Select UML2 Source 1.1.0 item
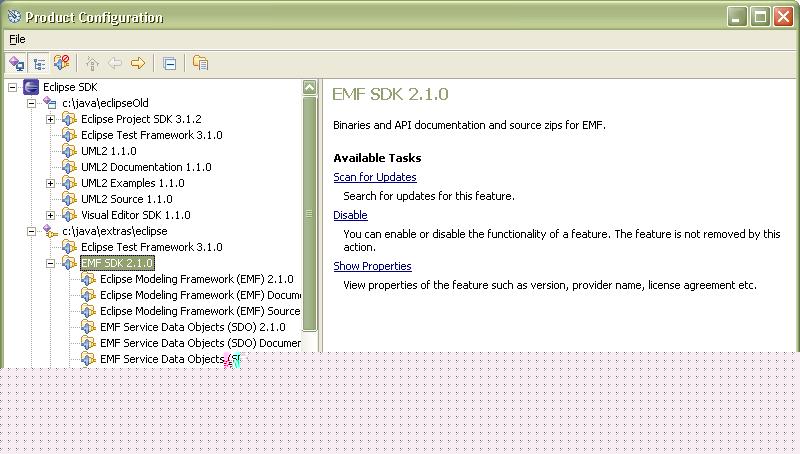 (127, 199)
